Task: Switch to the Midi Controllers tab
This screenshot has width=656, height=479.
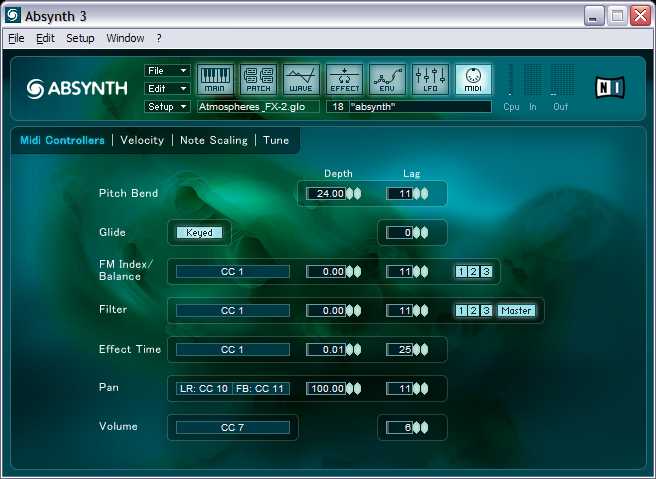Action: (x=62, y=140)
